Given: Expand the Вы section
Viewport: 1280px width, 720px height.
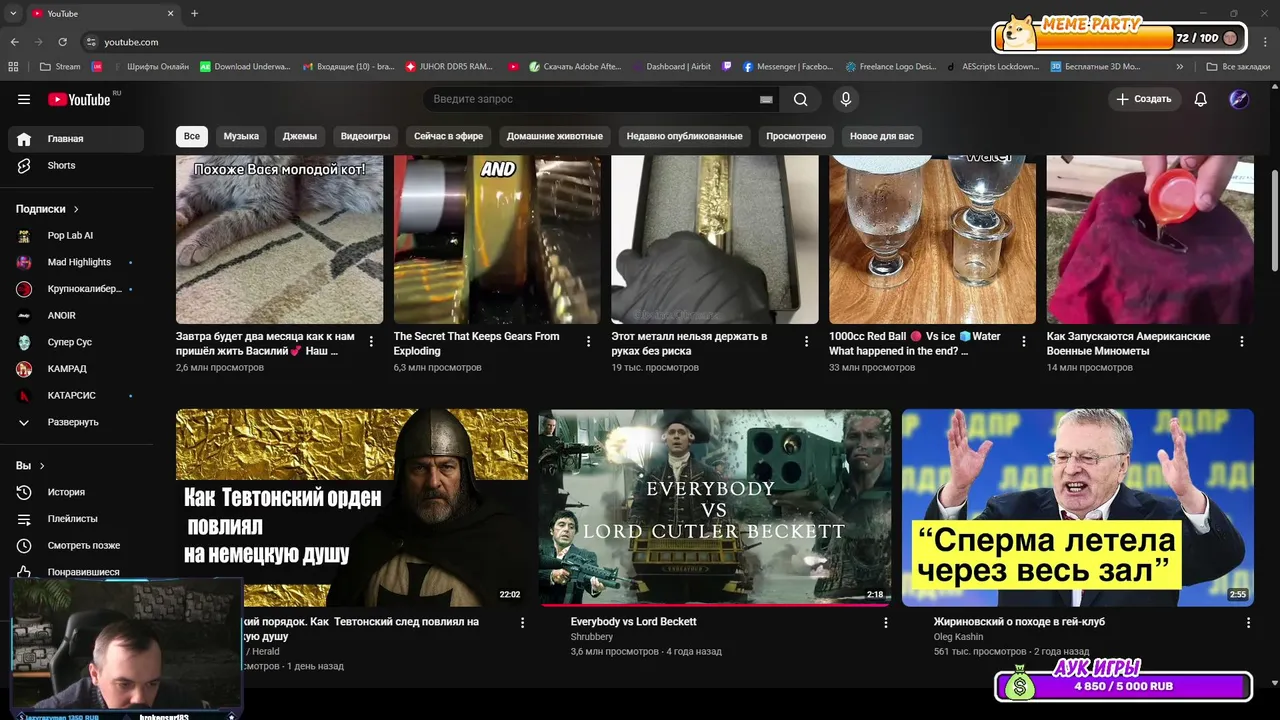Looking at the screenshot, I should point(30,465).
